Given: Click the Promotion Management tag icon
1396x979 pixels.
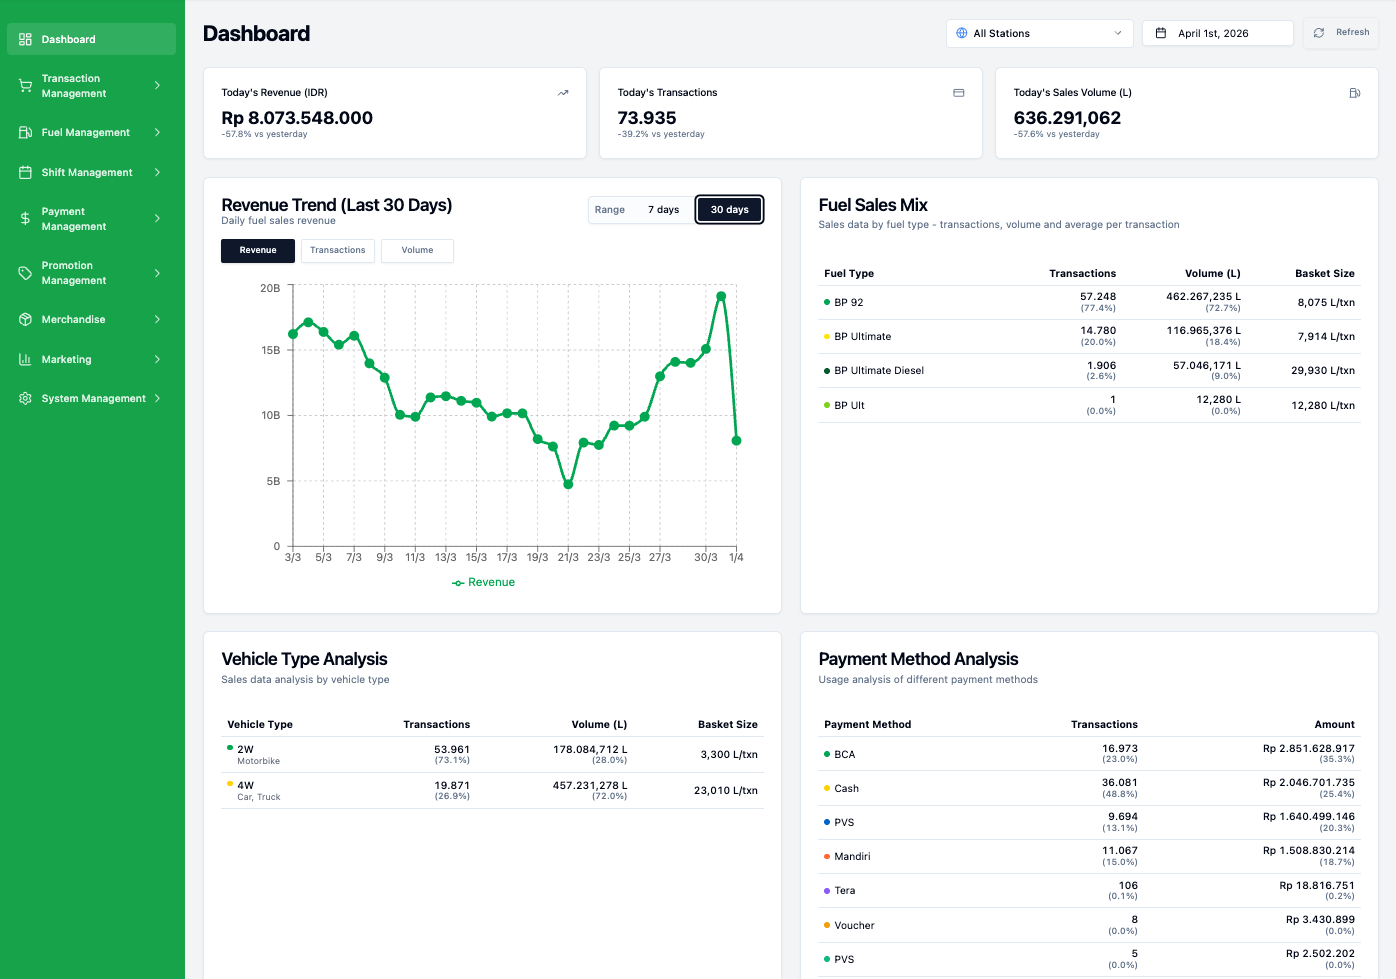Looking at the screenshot, I should coord(25,273).
